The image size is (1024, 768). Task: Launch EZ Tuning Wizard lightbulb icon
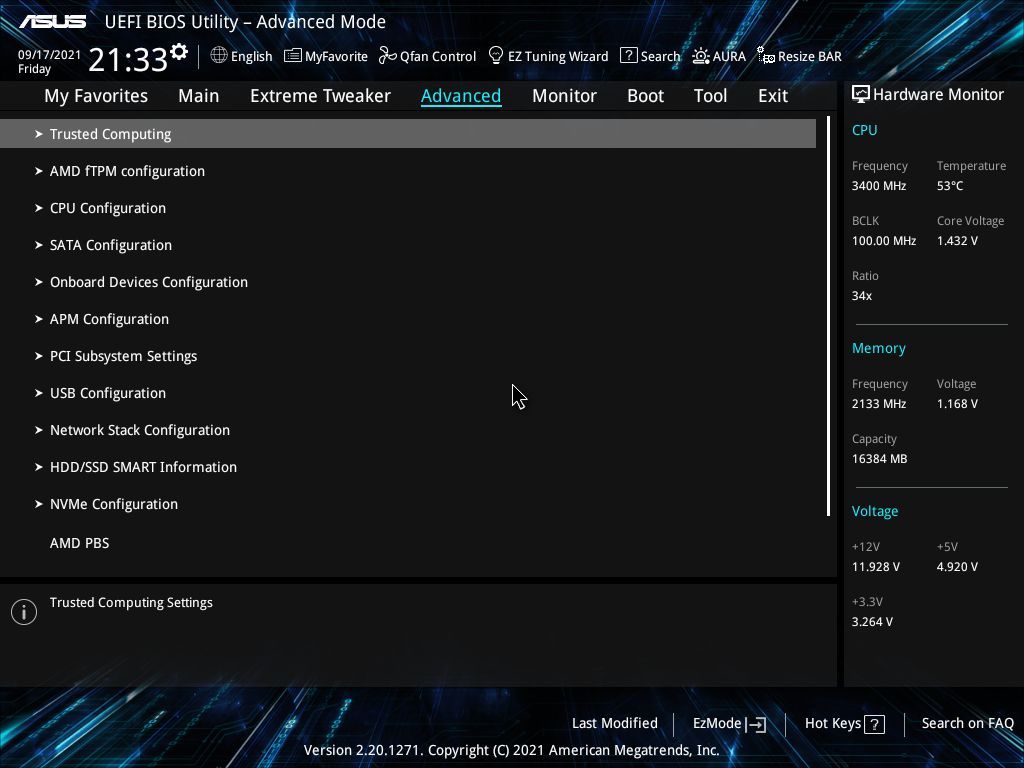coord(496,56)
